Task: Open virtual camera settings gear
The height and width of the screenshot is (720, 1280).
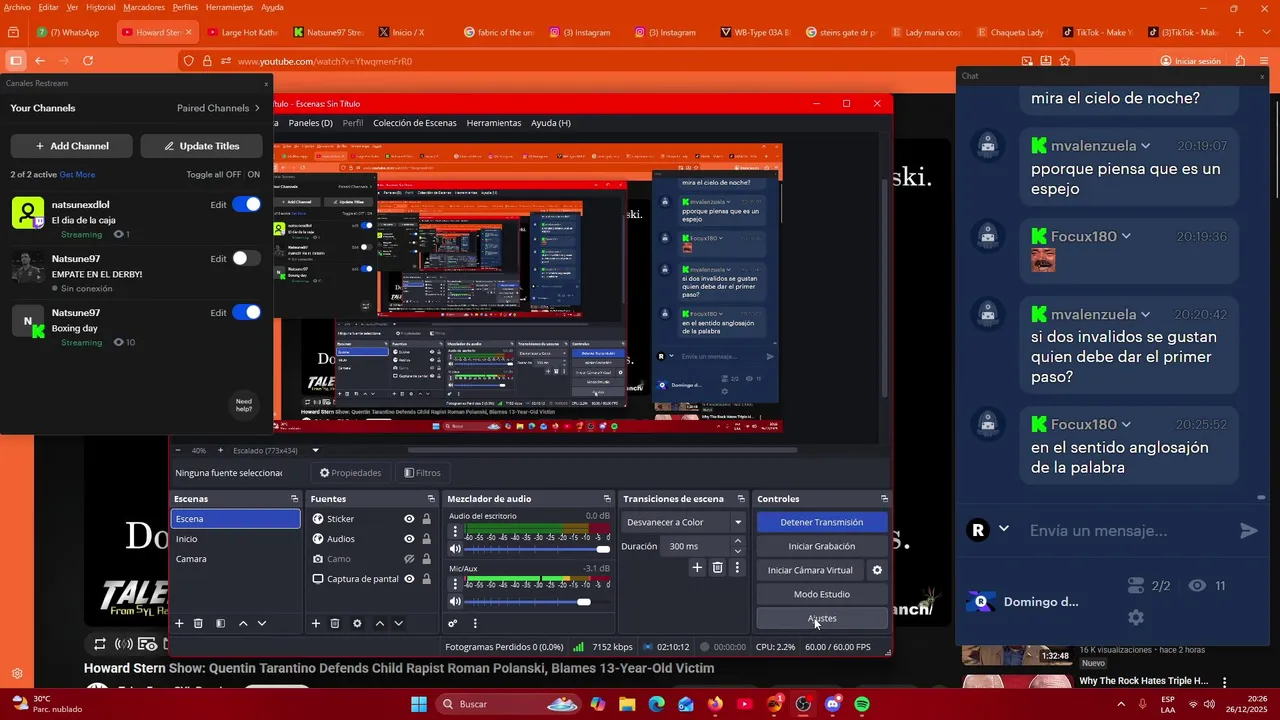Action: (877, 570)
